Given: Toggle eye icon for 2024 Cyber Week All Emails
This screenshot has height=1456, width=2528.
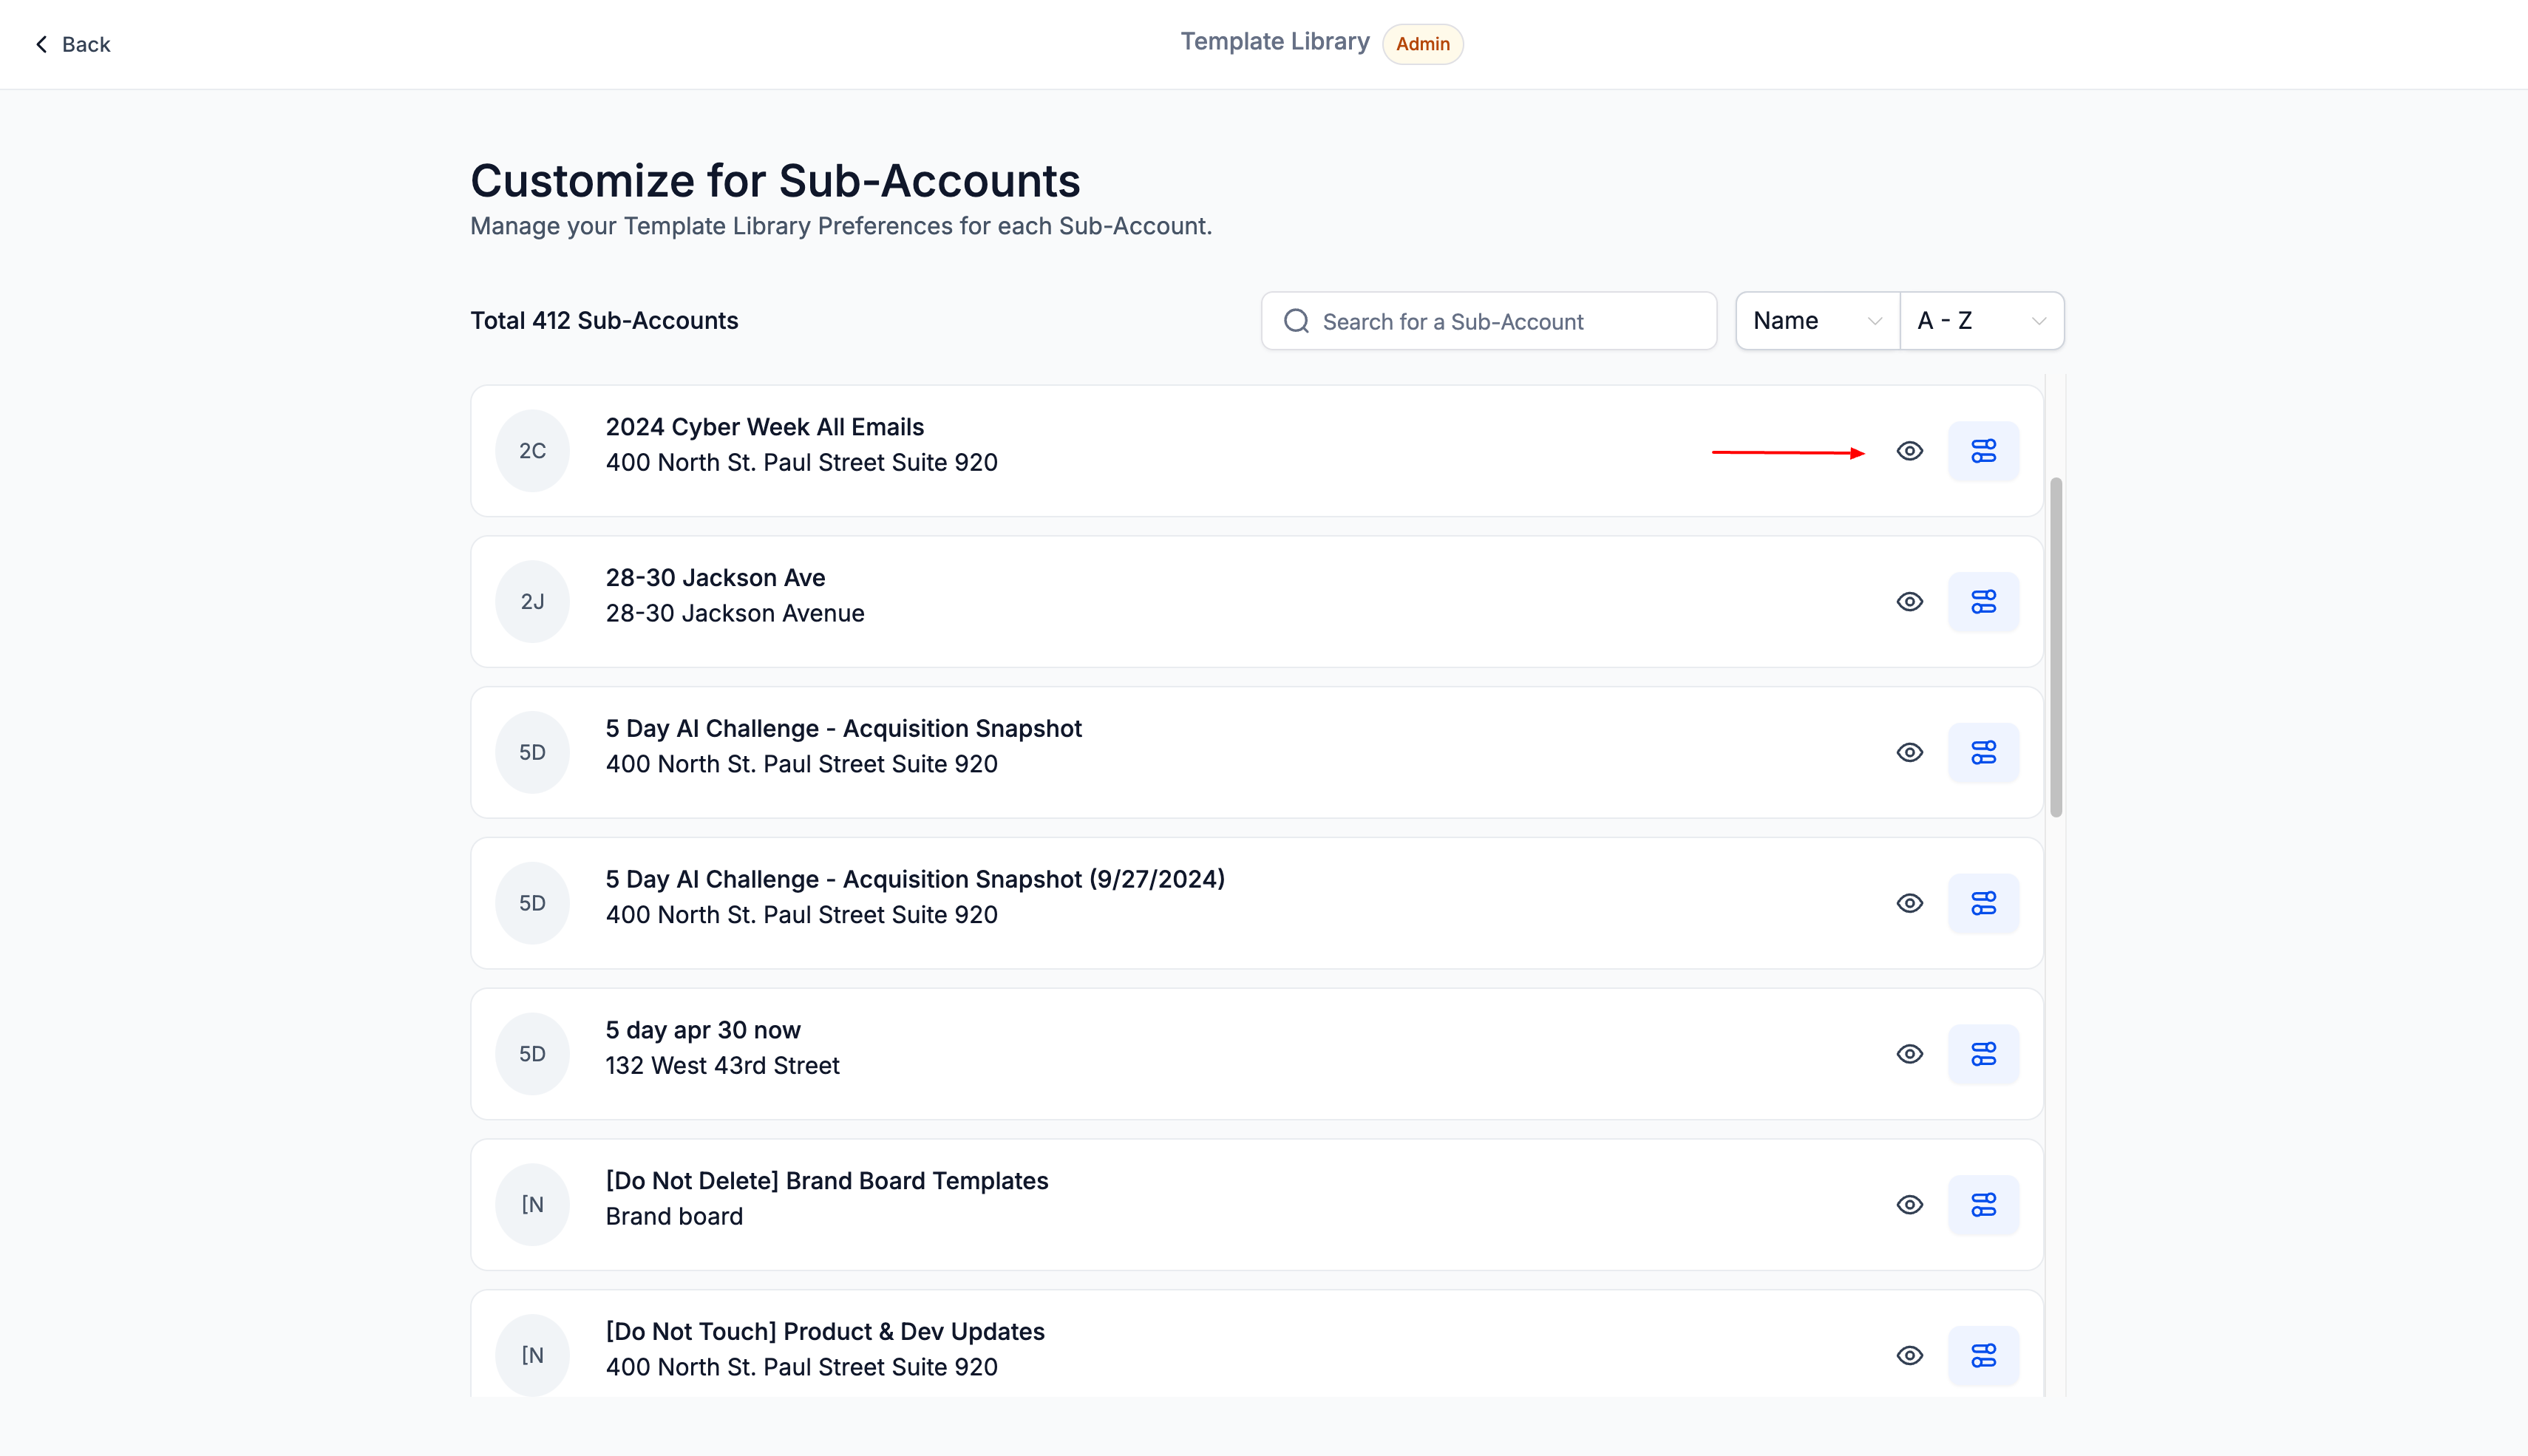Looking at the screenshot, I should tap(1910, 451).
